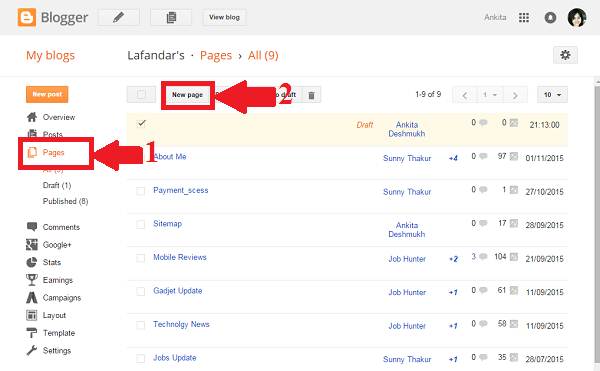The width and height of the screenshot is (600, 371).
Task: Delete selected pages with the trash icon
Action: [311, 95]
